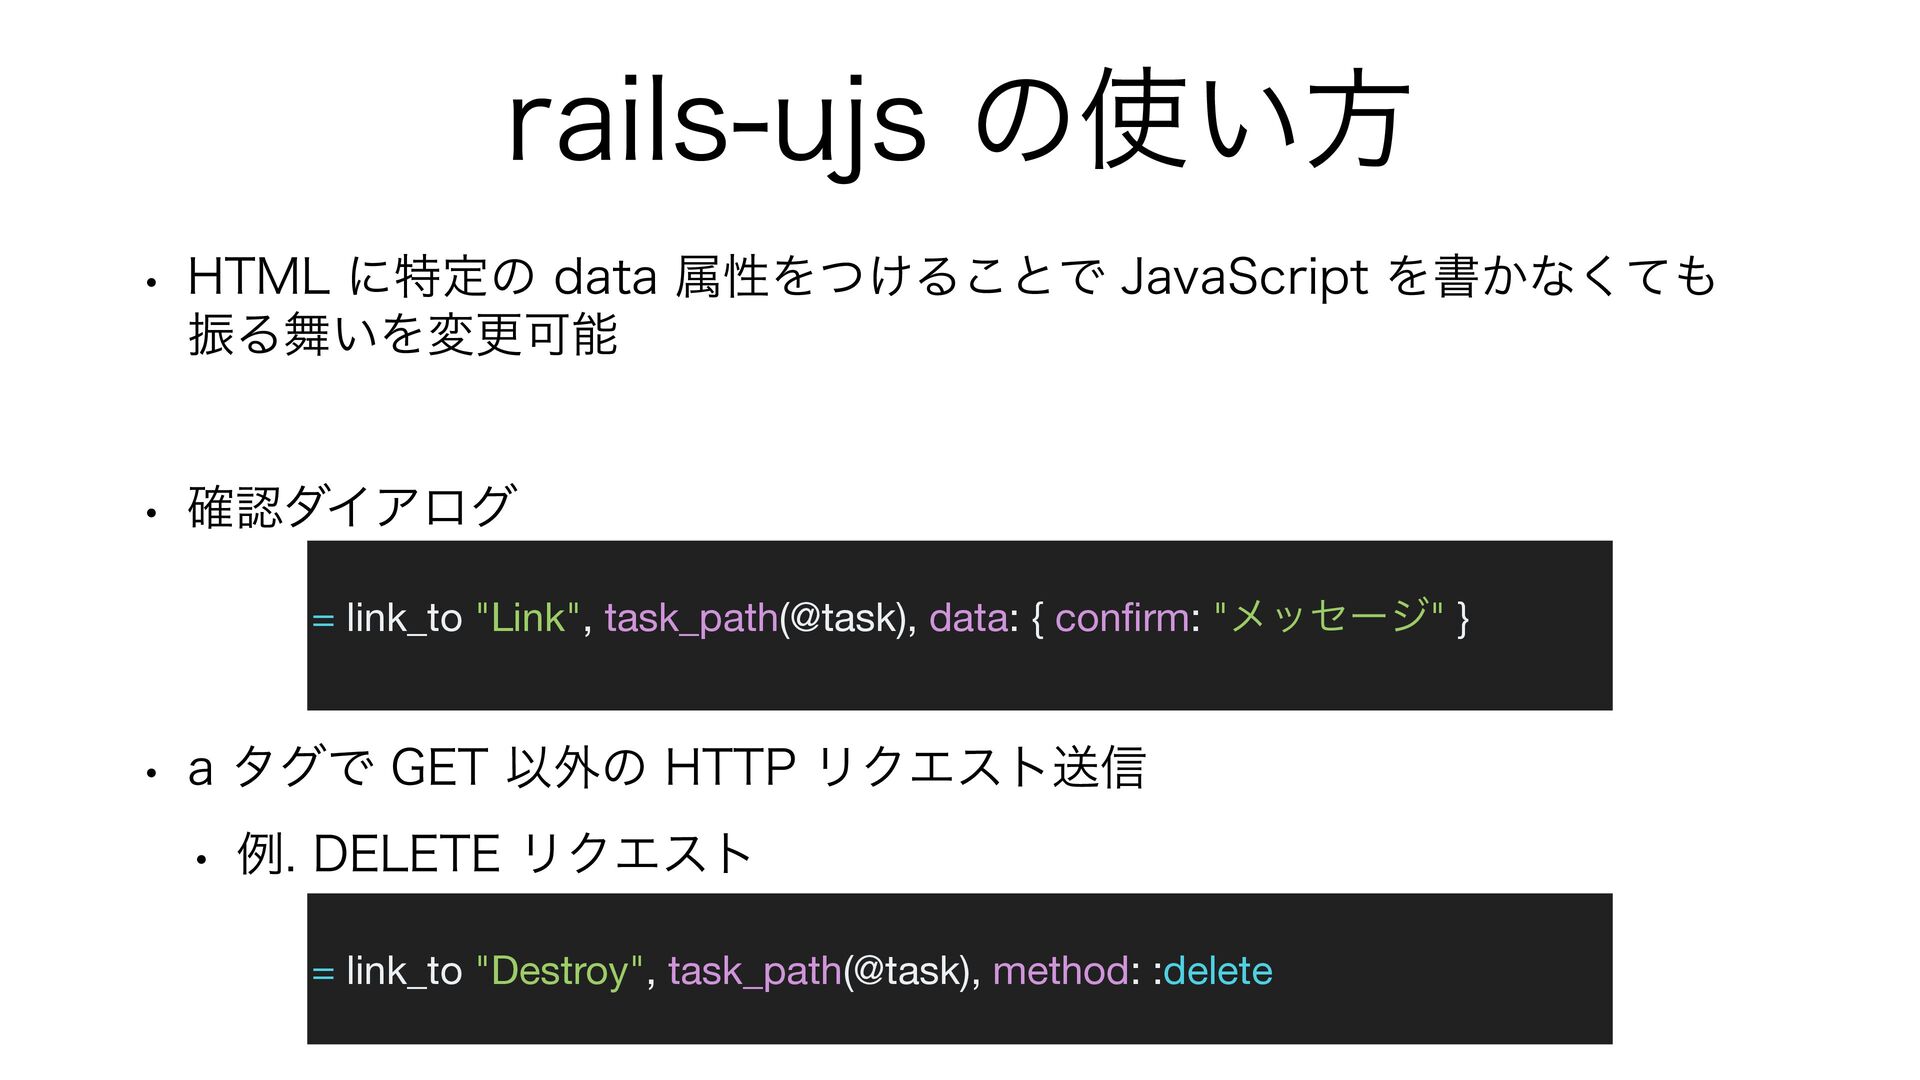Click the bullet "a タグで GET 以外の HTTP リクエスト送信"
Viewport: 1920px width, 1080px height.
click(666, 768)
